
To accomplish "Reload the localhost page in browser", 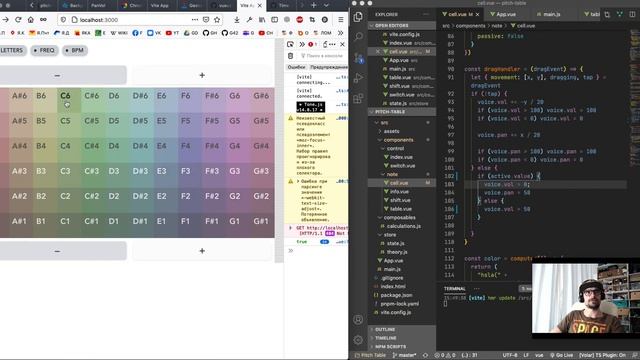I will pyautogui.click(x=18, y=20).
